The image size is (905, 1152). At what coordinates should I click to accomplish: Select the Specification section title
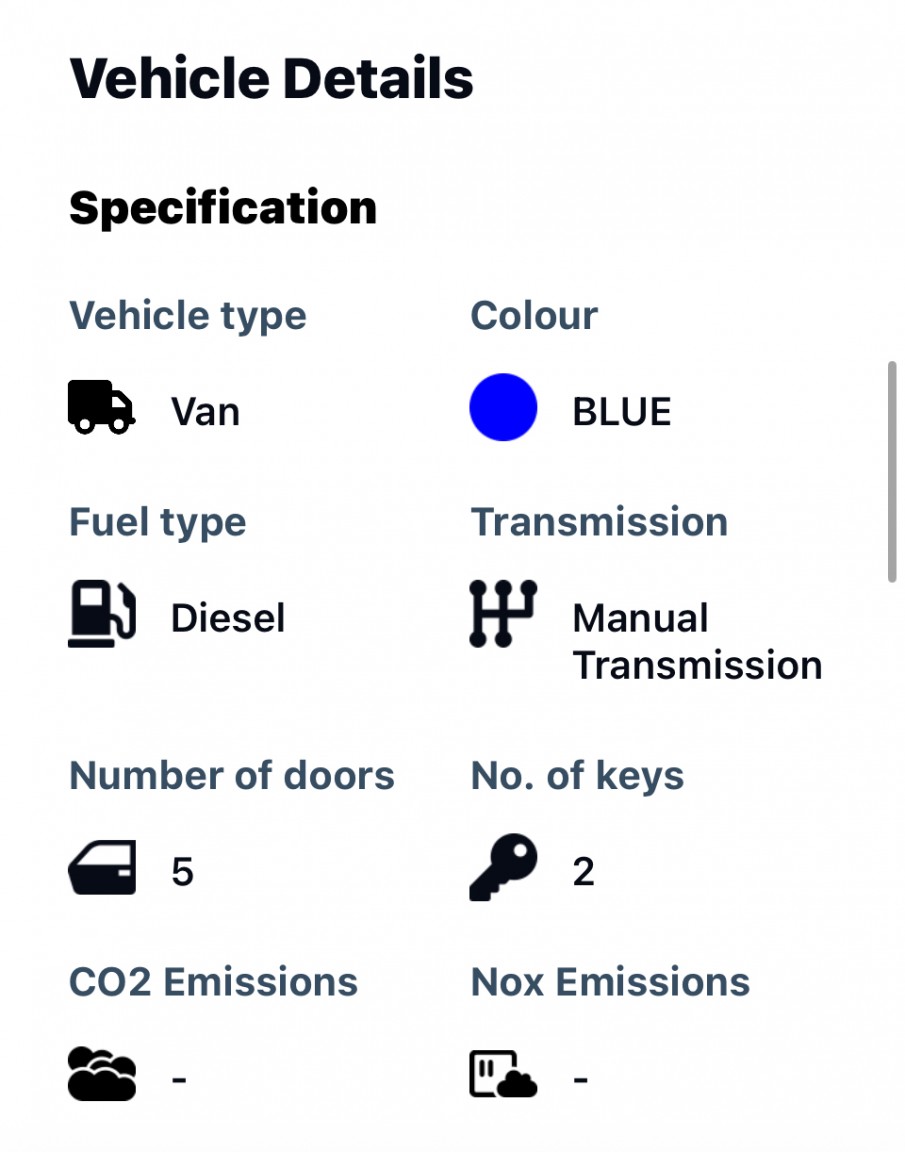pos(222,208)
